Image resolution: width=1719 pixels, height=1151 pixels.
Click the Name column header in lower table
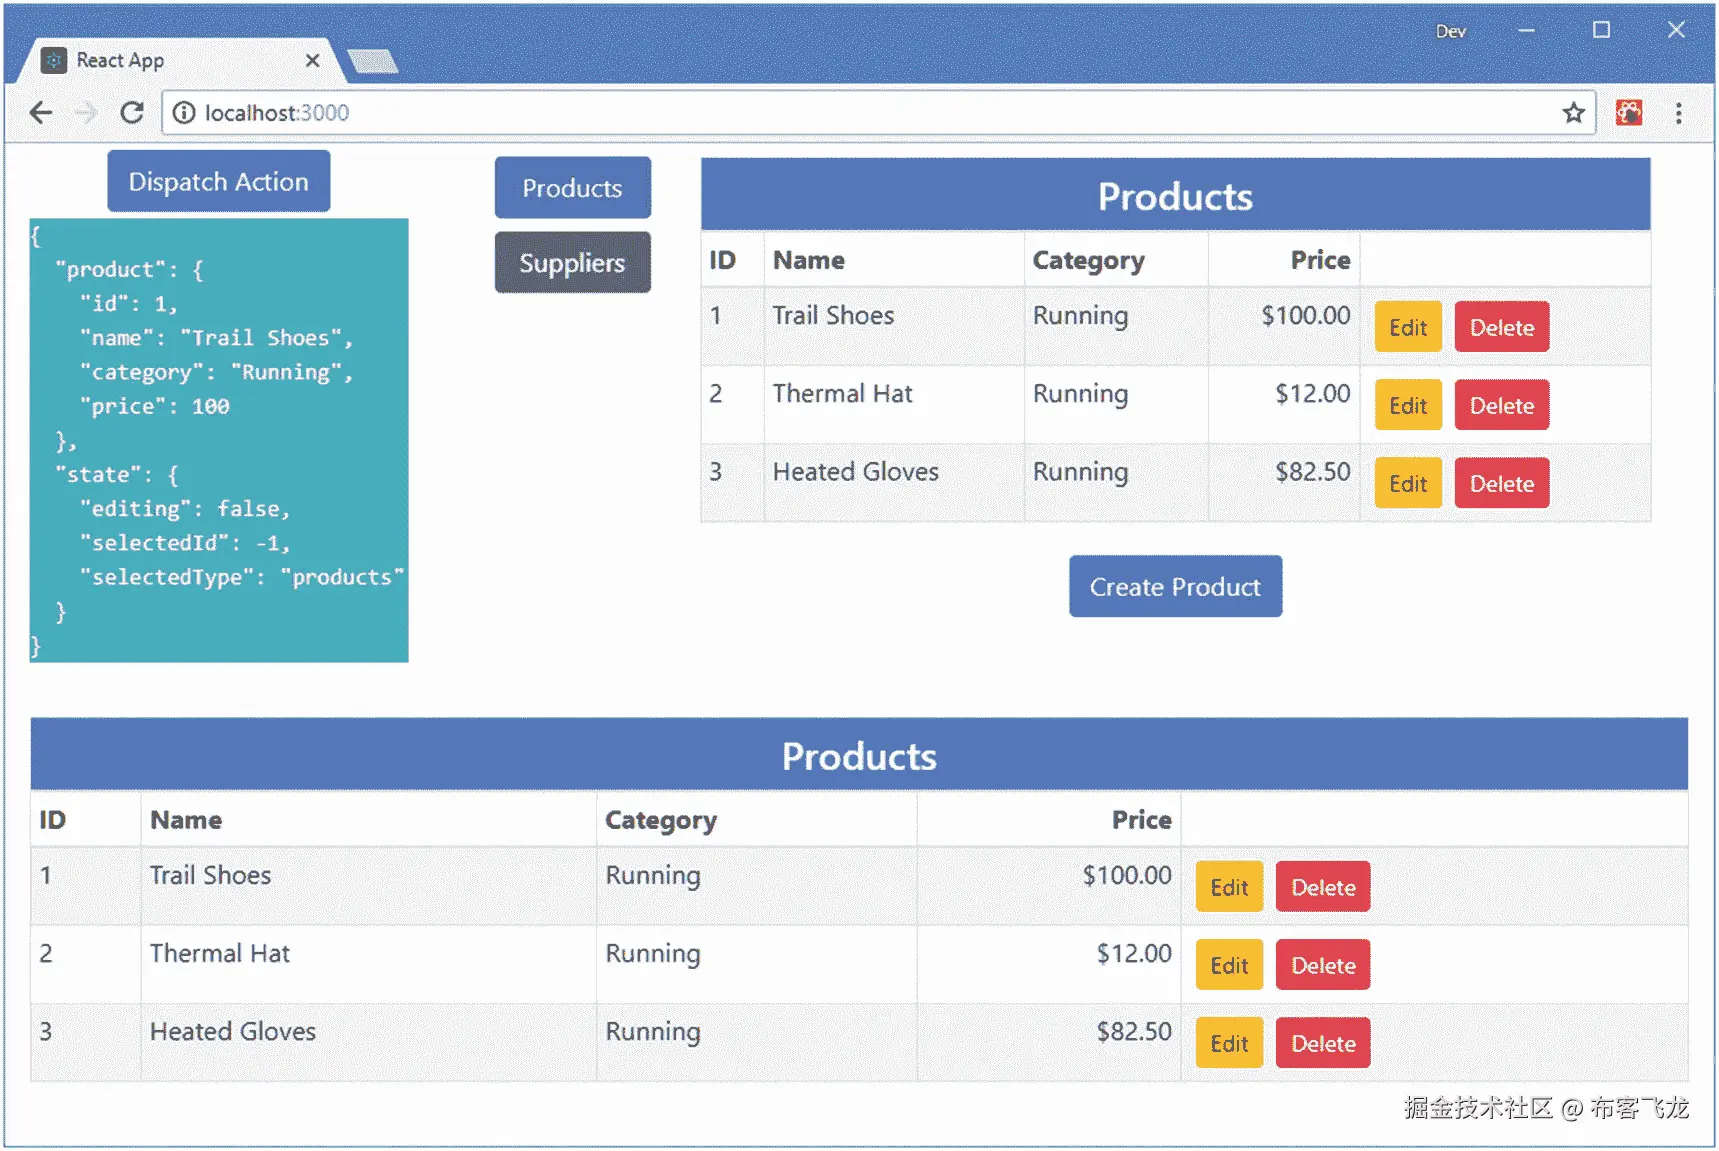(x=186, y=821)
